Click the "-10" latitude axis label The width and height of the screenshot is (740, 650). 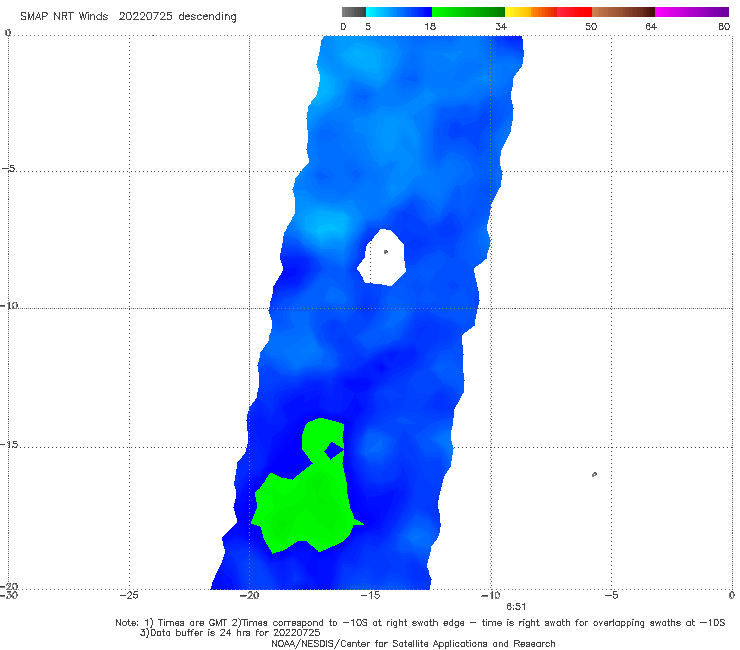click(9, 305)
